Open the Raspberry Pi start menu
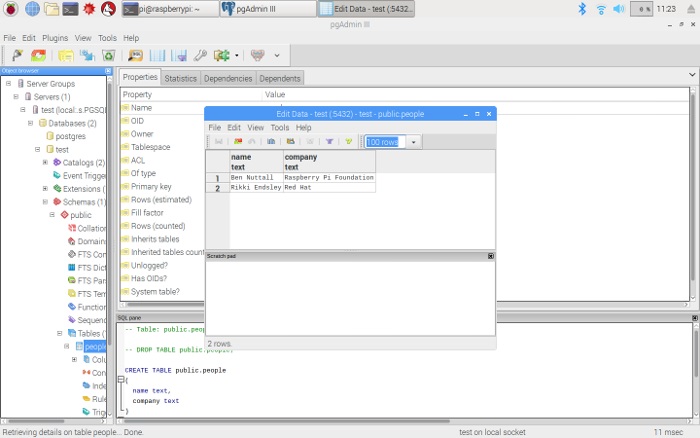 pos(11,9)
